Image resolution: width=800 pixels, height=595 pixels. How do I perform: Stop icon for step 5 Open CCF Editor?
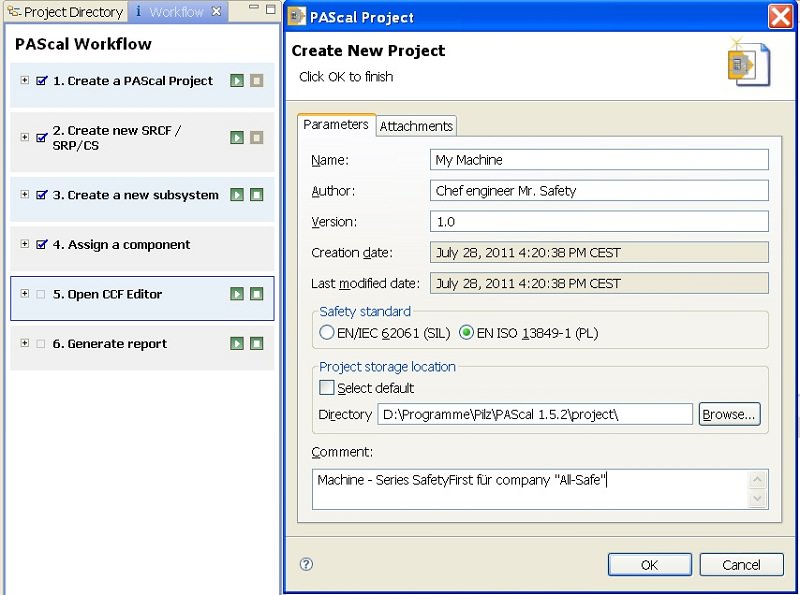[x=257, y=293]
